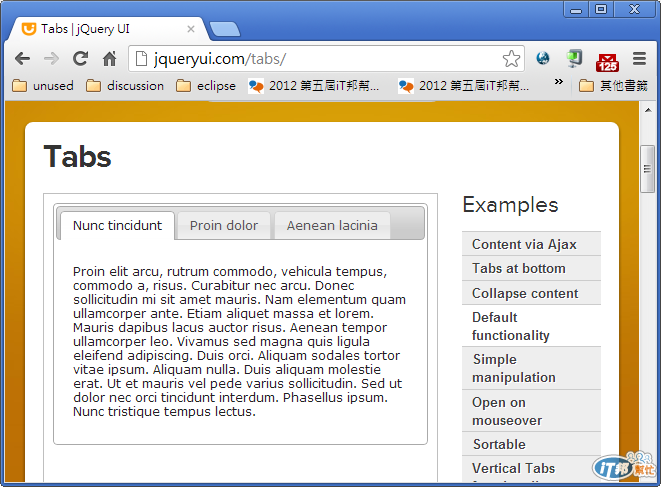Click the green monitor extension icon
Image resolution: width=661 pixels, height=487 pixels.
[x=575, y=58]
